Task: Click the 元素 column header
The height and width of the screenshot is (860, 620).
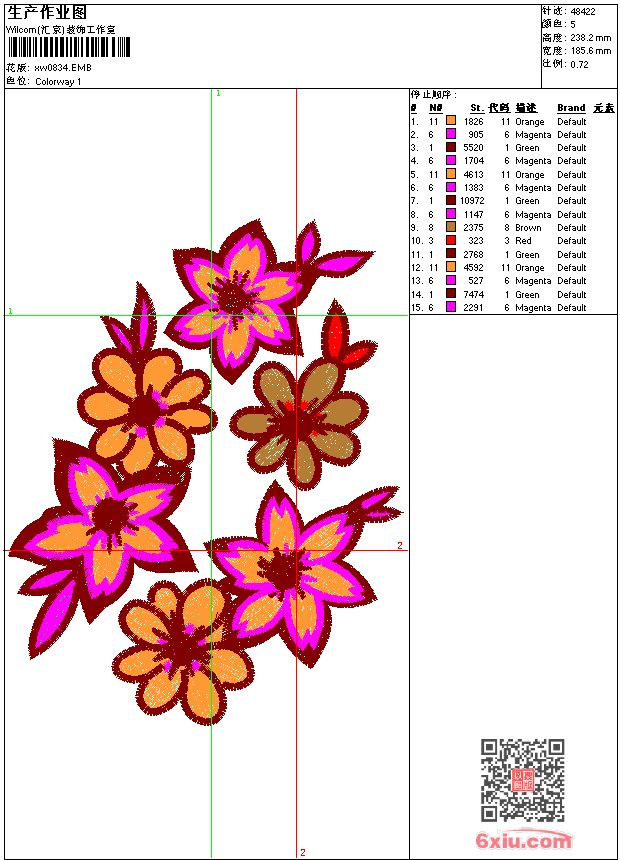Action: 604,108
